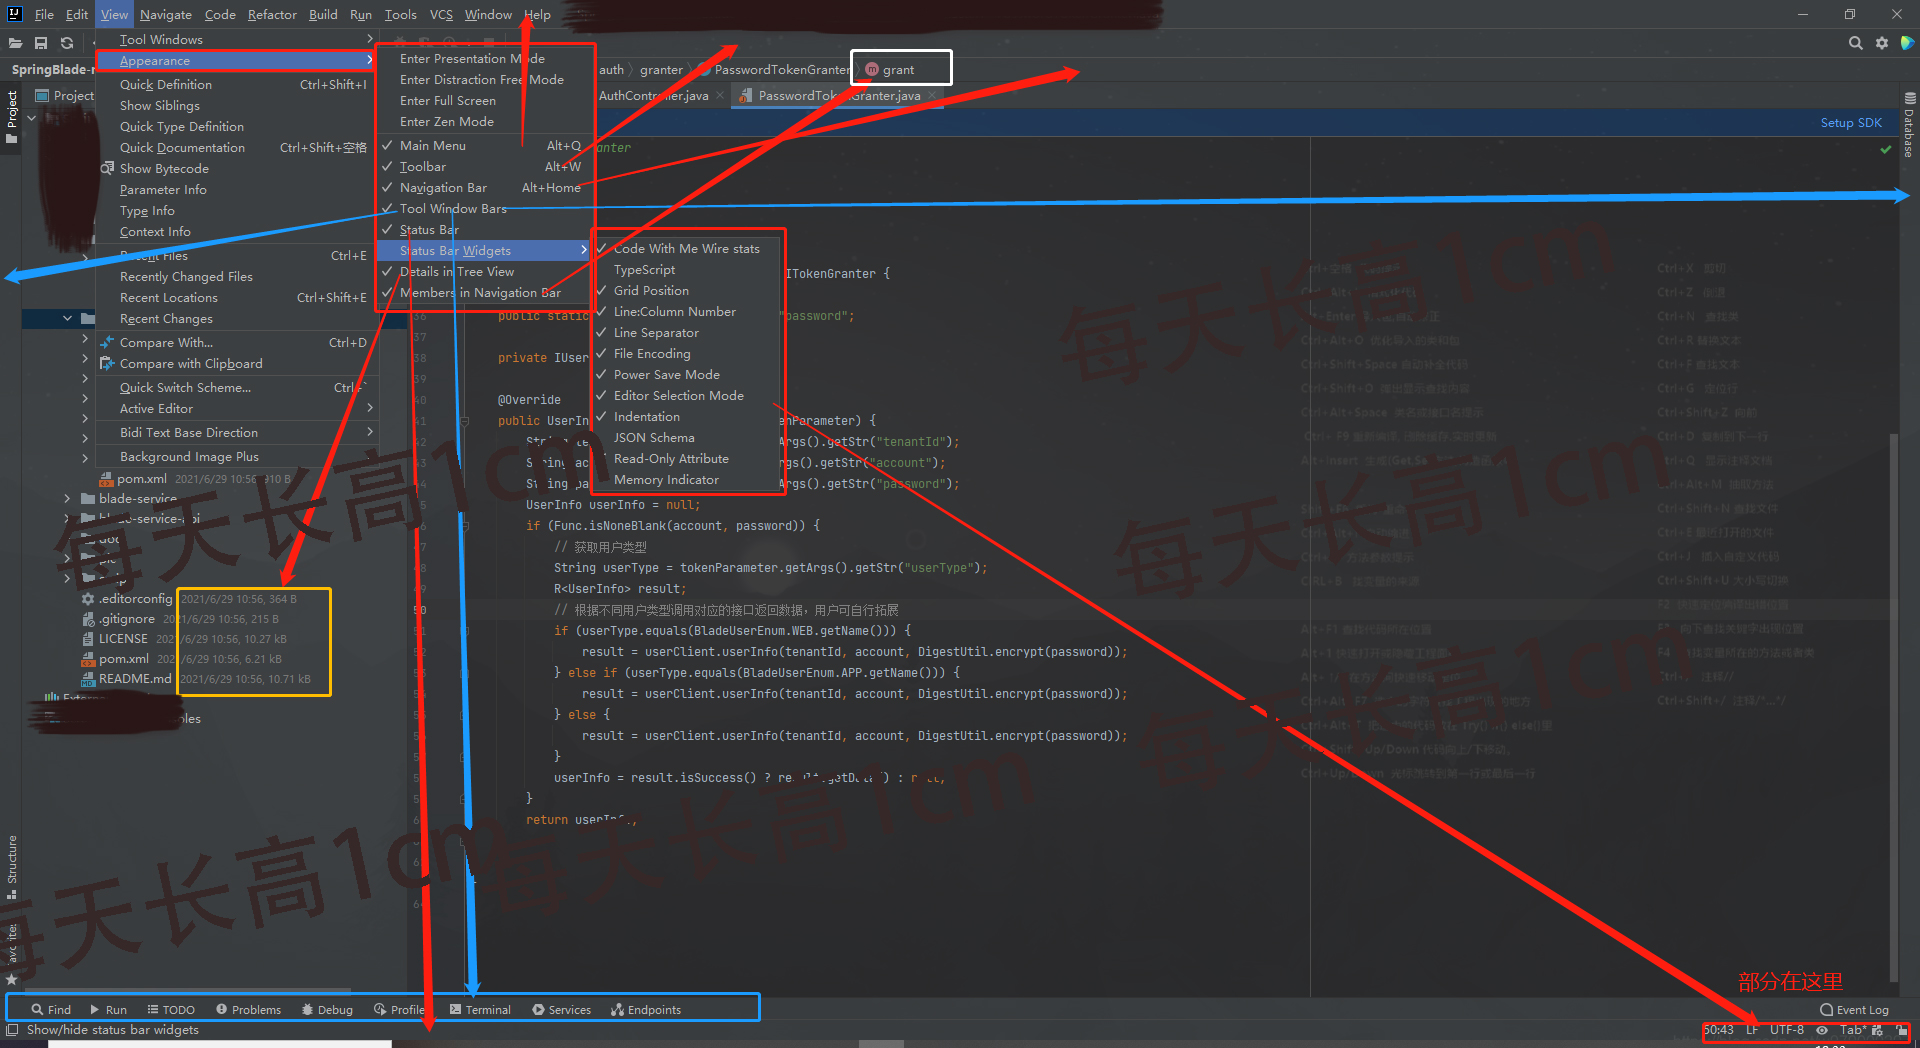
Task: Select Quick Definition menu item
Action: point(236,85)
